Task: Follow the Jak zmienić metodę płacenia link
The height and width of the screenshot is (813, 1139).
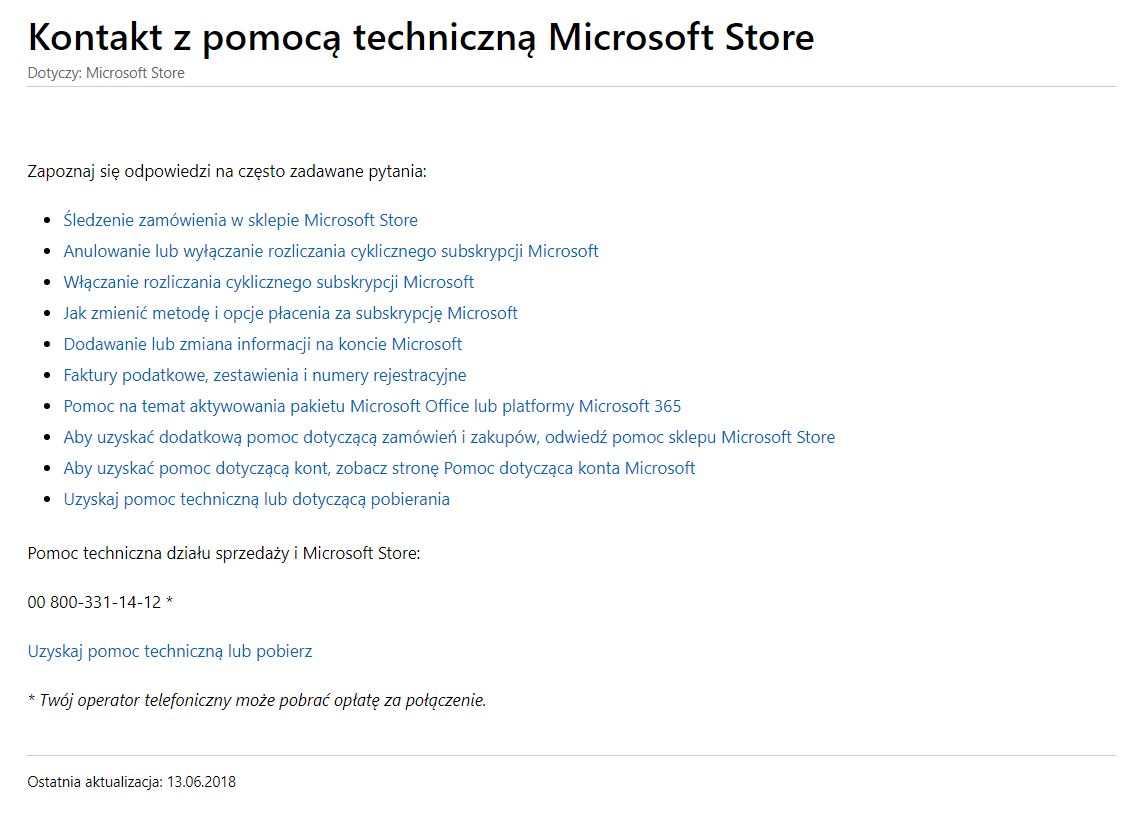Action: tap(290, 313)
